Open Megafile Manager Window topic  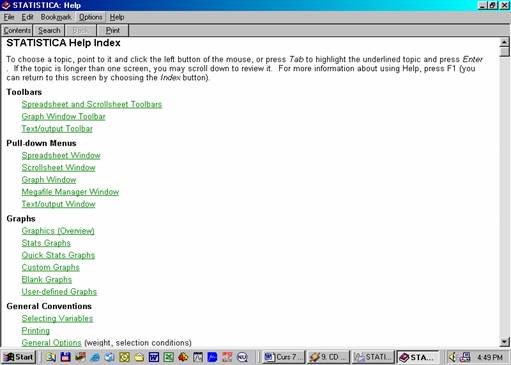70,192
